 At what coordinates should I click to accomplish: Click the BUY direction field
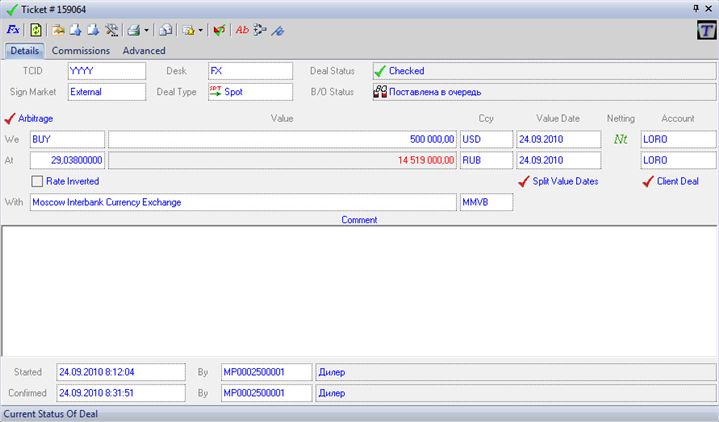pos(67,139)
